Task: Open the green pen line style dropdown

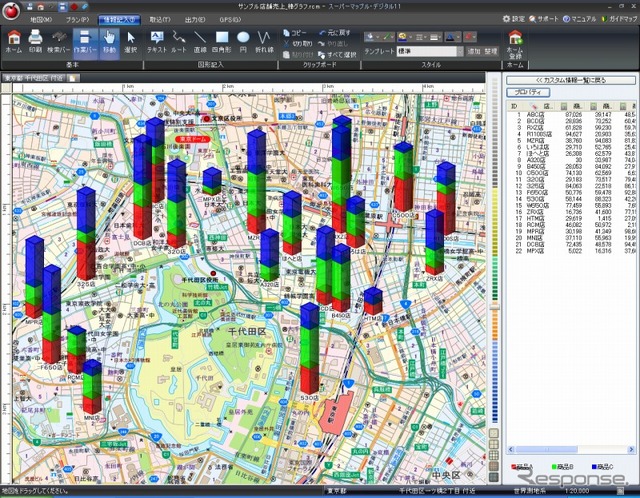Action: click(x=389, y=37)
